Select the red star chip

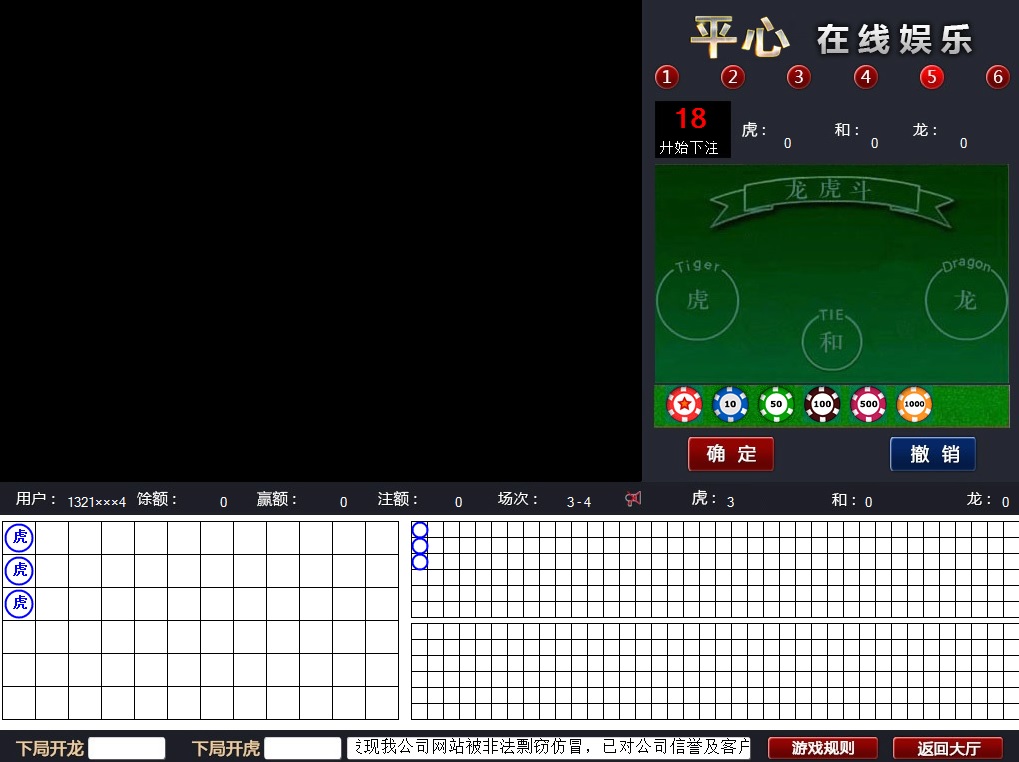[684, 404]
